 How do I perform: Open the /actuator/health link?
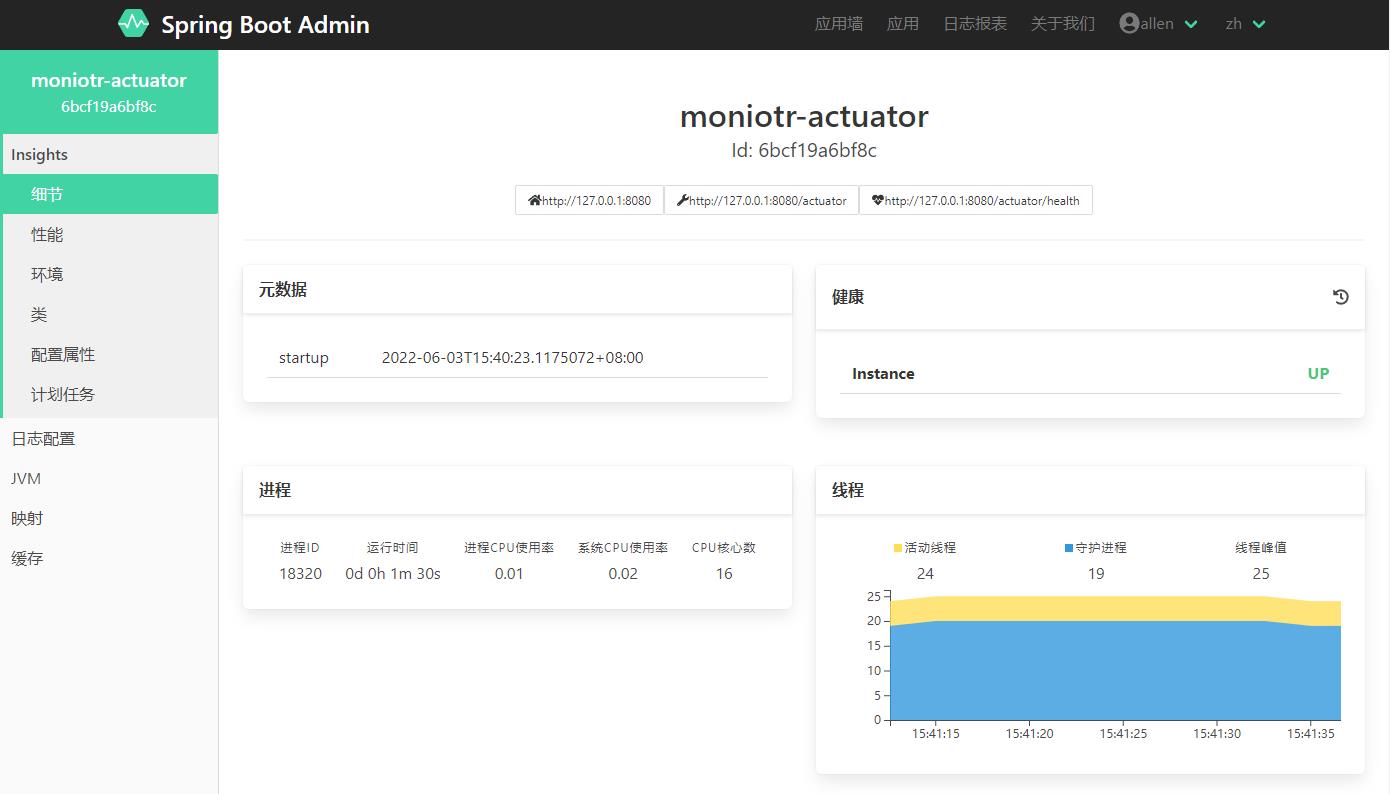(x=976, y=200)
